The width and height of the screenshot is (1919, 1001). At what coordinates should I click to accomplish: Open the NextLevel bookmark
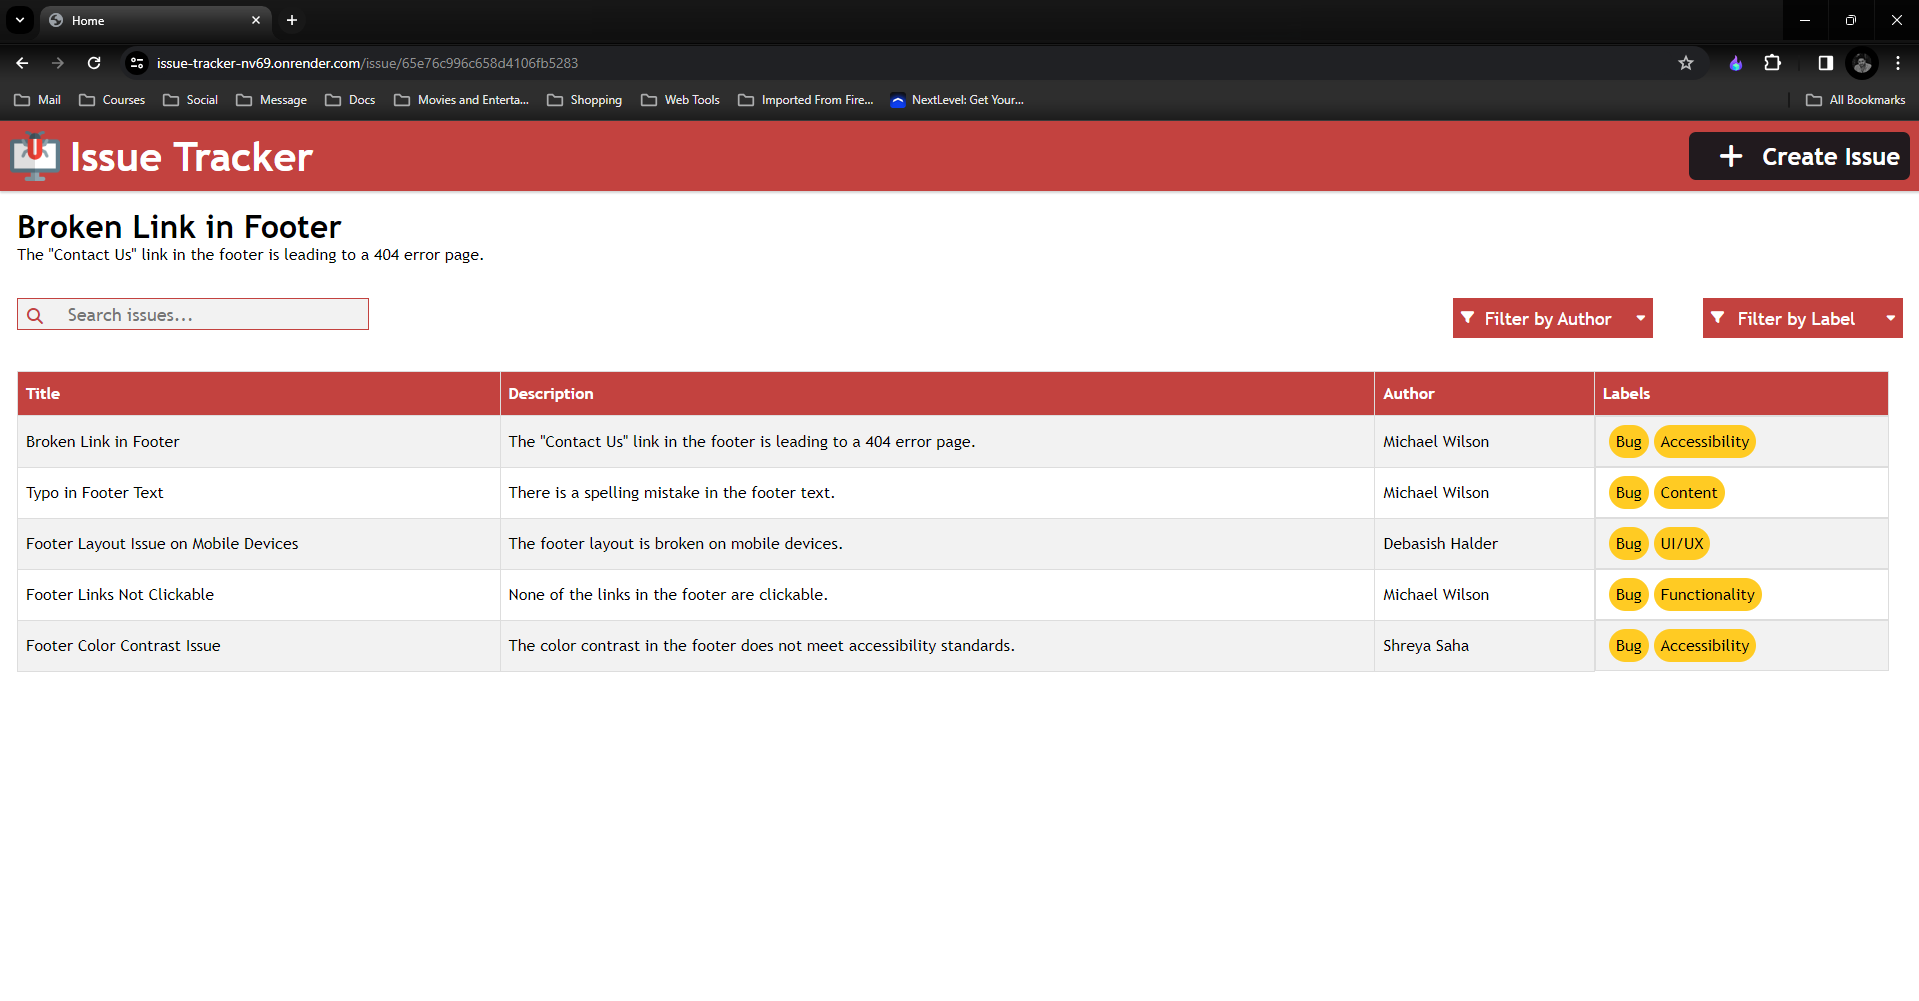tap(957, 100)
